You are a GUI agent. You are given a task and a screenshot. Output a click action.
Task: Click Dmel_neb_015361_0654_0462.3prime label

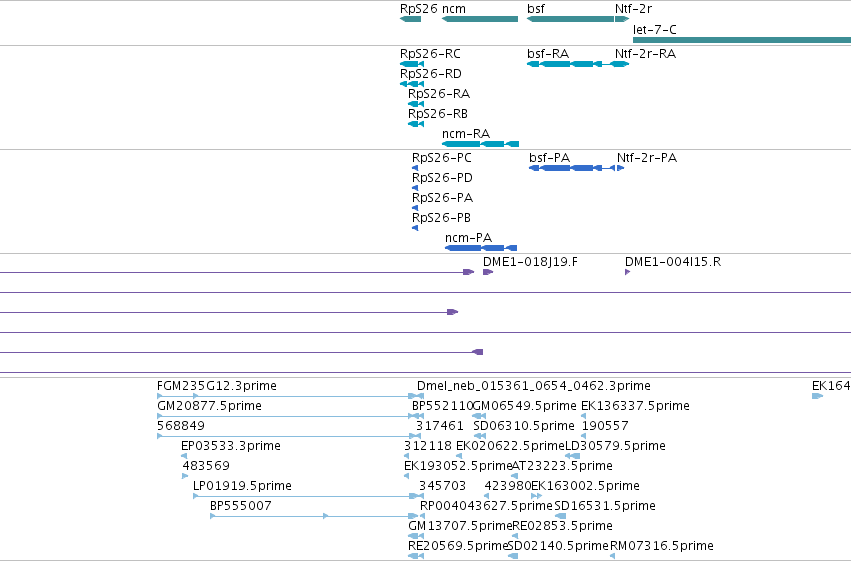534,386
